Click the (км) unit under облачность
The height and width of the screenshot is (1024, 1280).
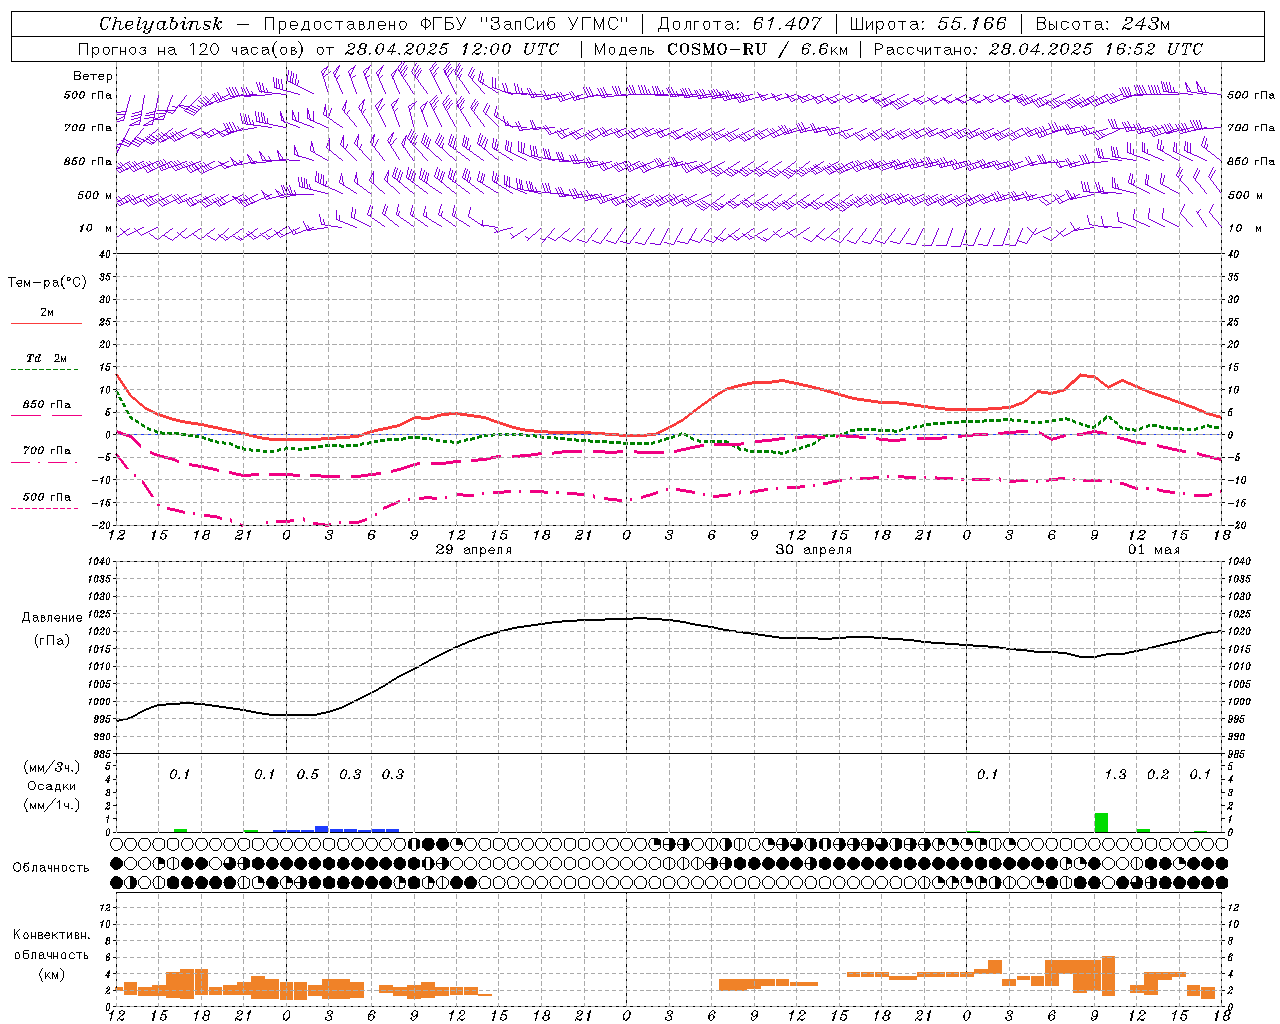coord(52,974)
